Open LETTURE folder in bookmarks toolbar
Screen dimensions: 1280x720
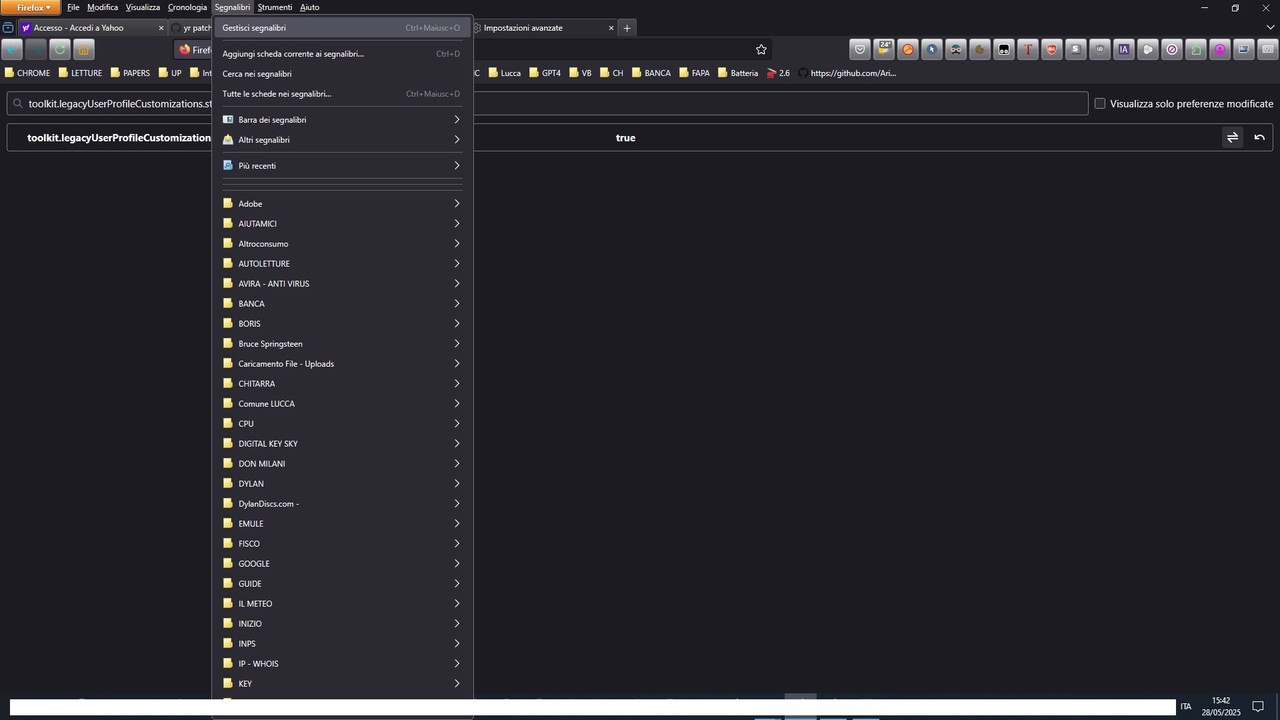(80, 73)
